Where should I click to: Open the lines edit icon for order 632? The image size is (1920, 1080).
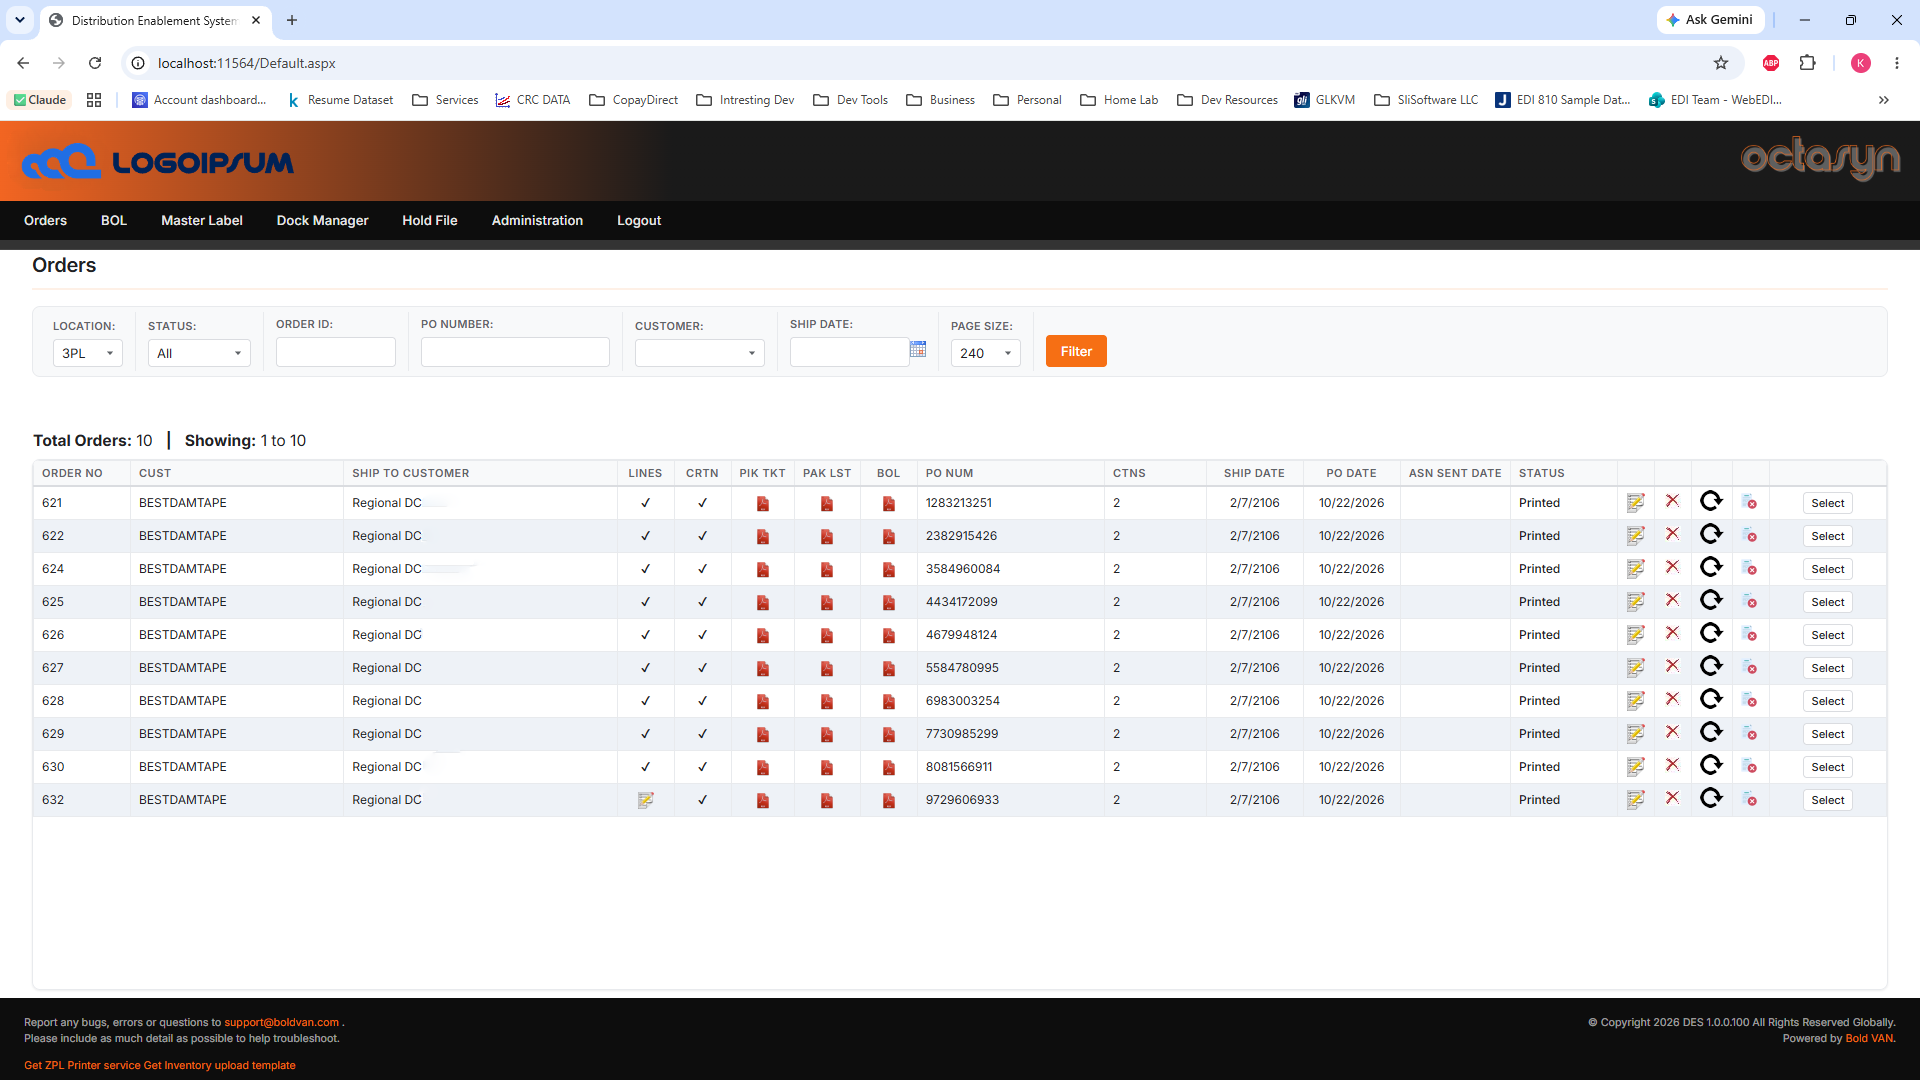coord(646,800)
